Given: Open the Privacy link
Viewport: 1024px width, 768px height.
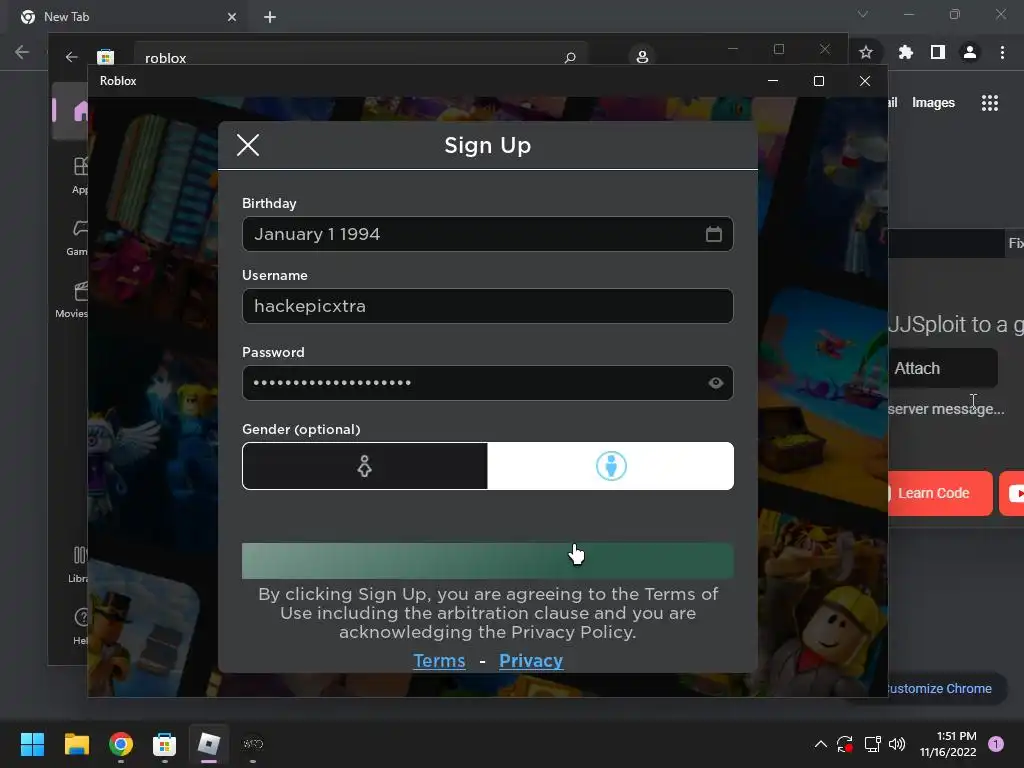Looking at the screenshot, I should [x=531, y=661].
